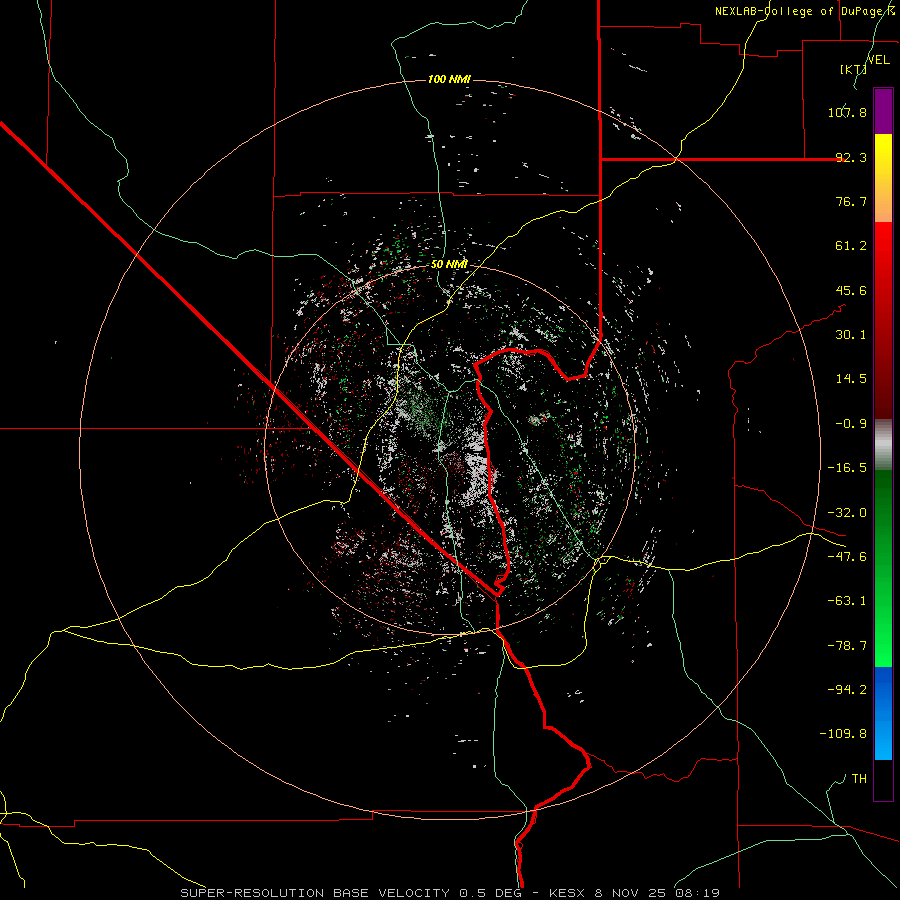Viewport: 900px width, 900px height.
Task: Click the -47.6 velocity scale value
Action: [848, 557]
